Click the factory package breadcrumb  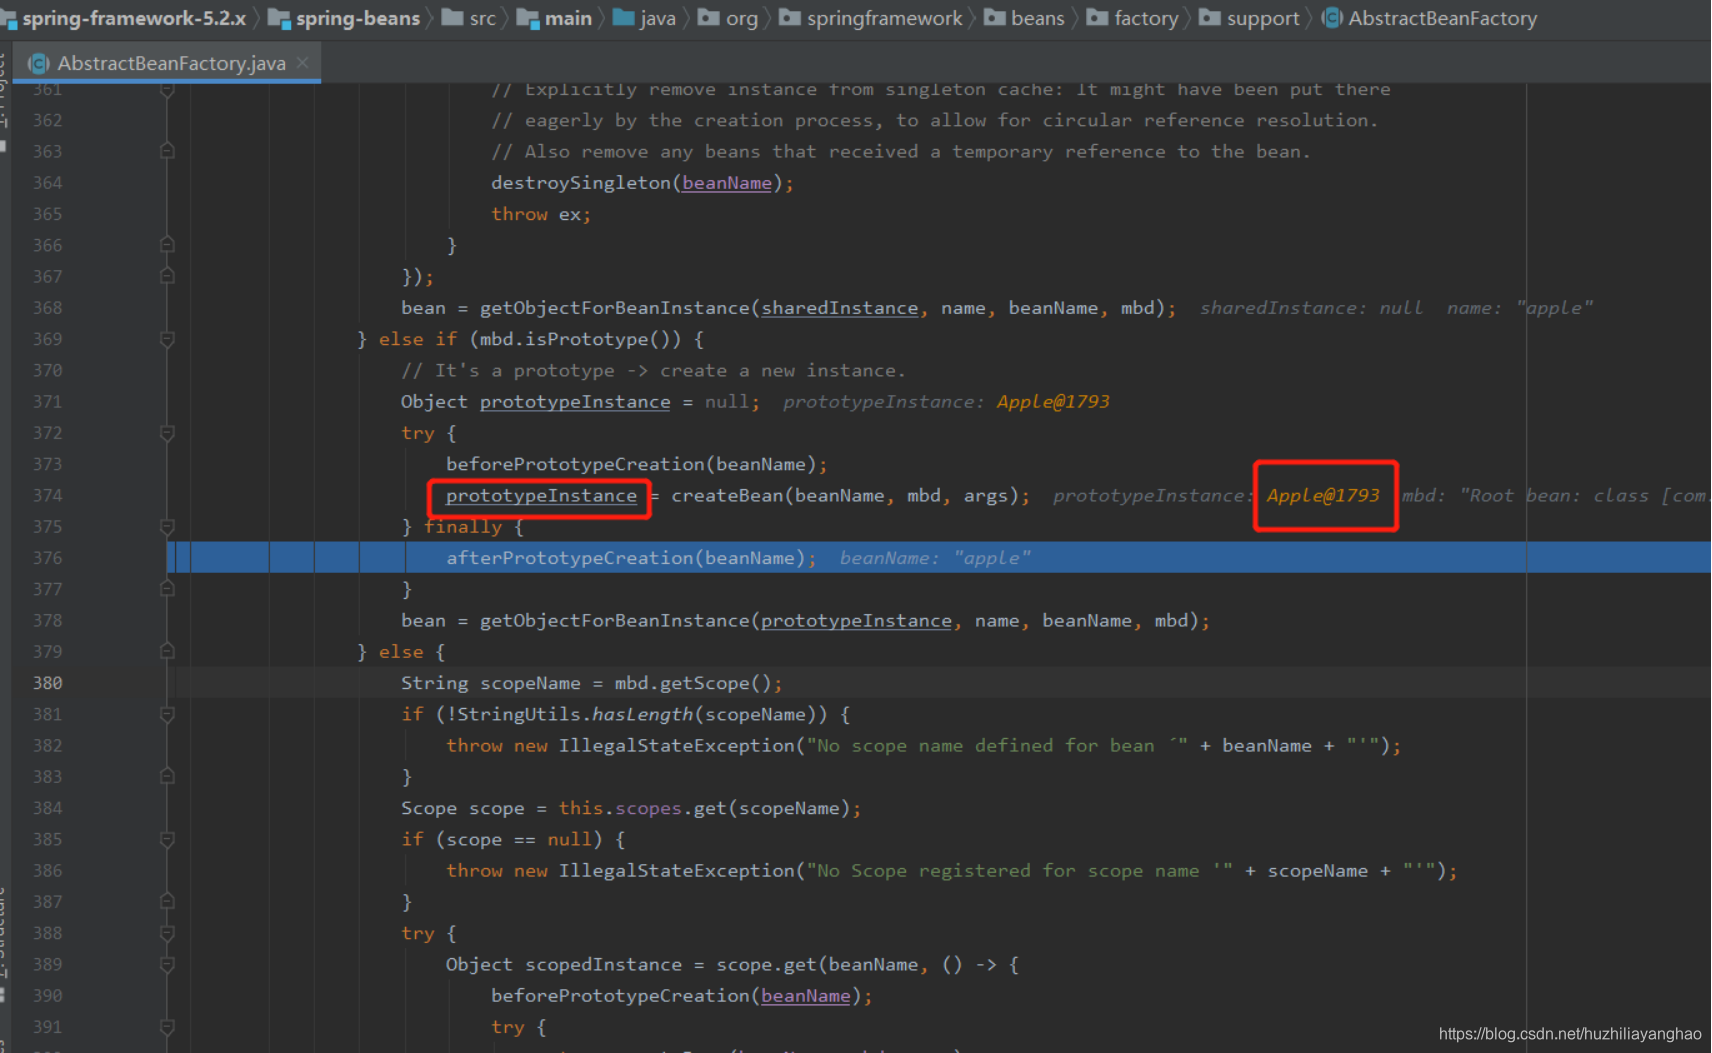1146,18
